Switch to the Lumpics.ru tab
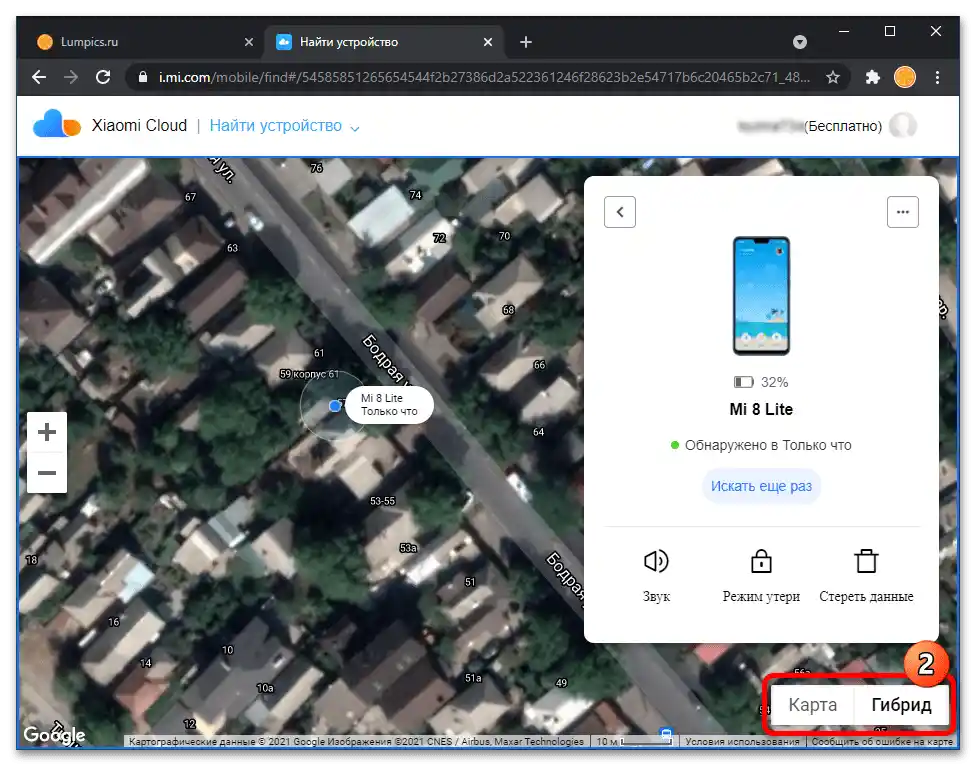 click(145, 42)
